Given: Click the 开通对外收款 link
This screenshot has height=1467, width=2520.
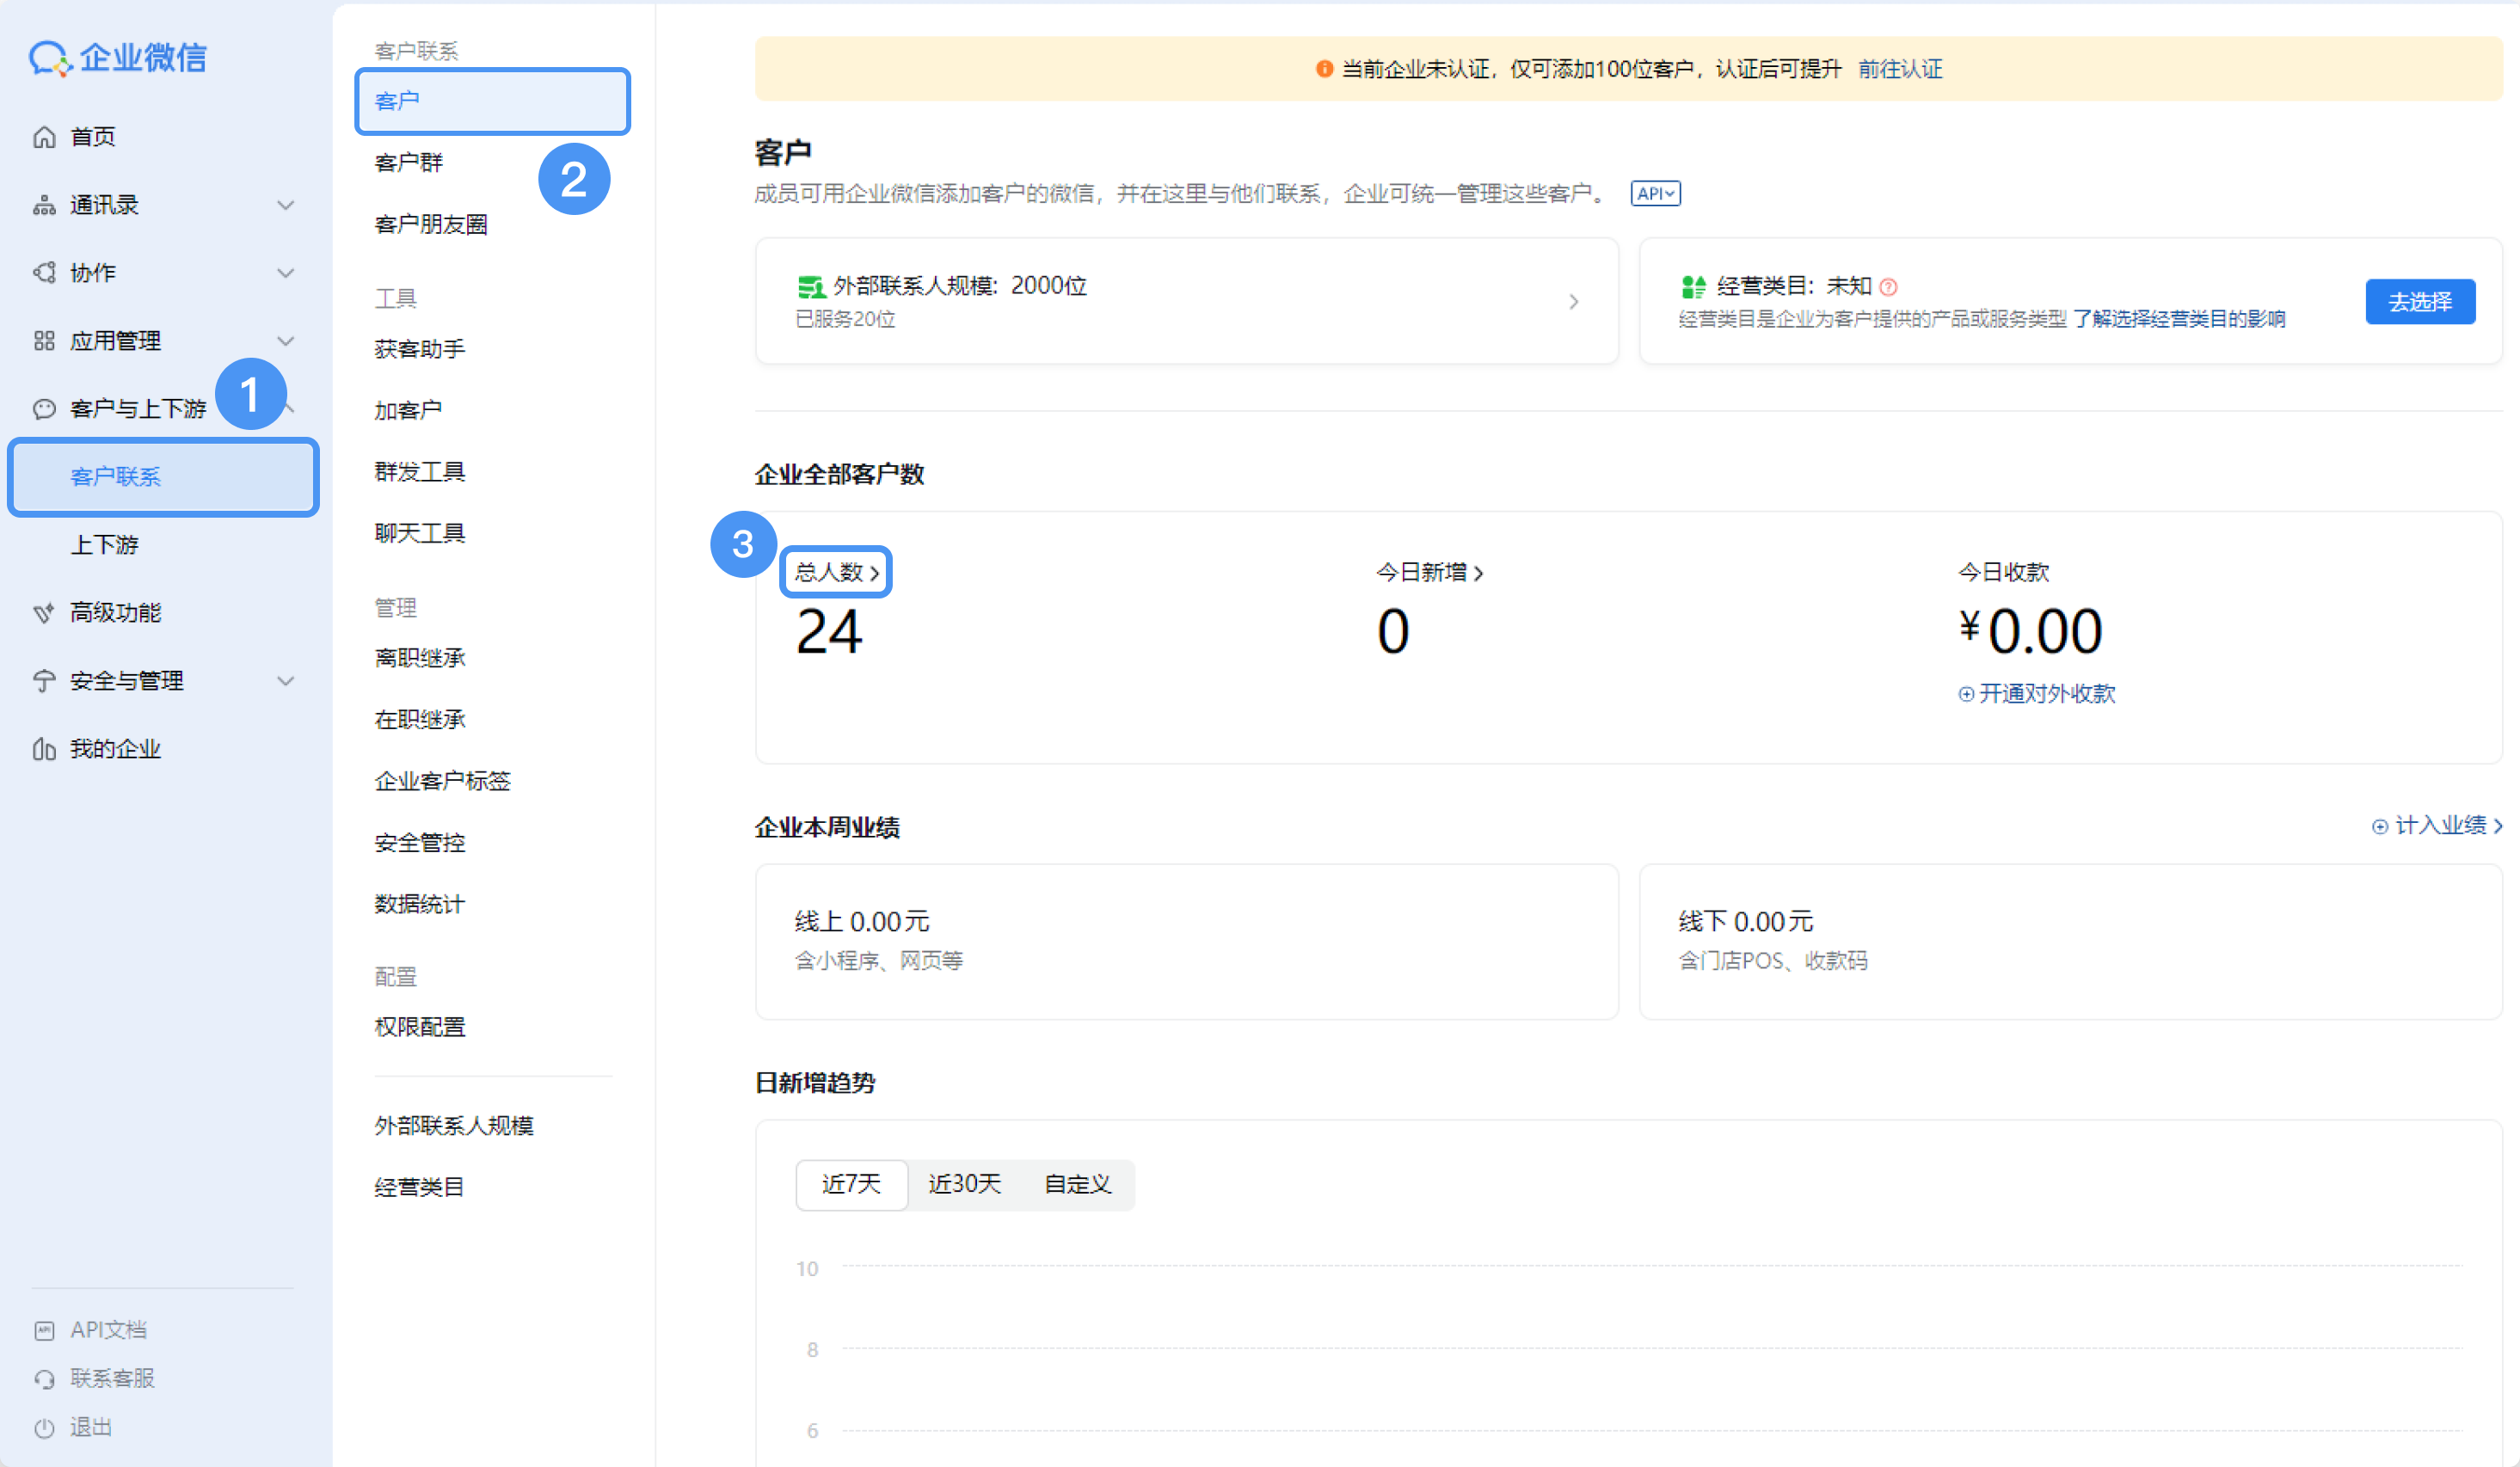Looking at the screenshot, I should click(x=2047, y=694).
